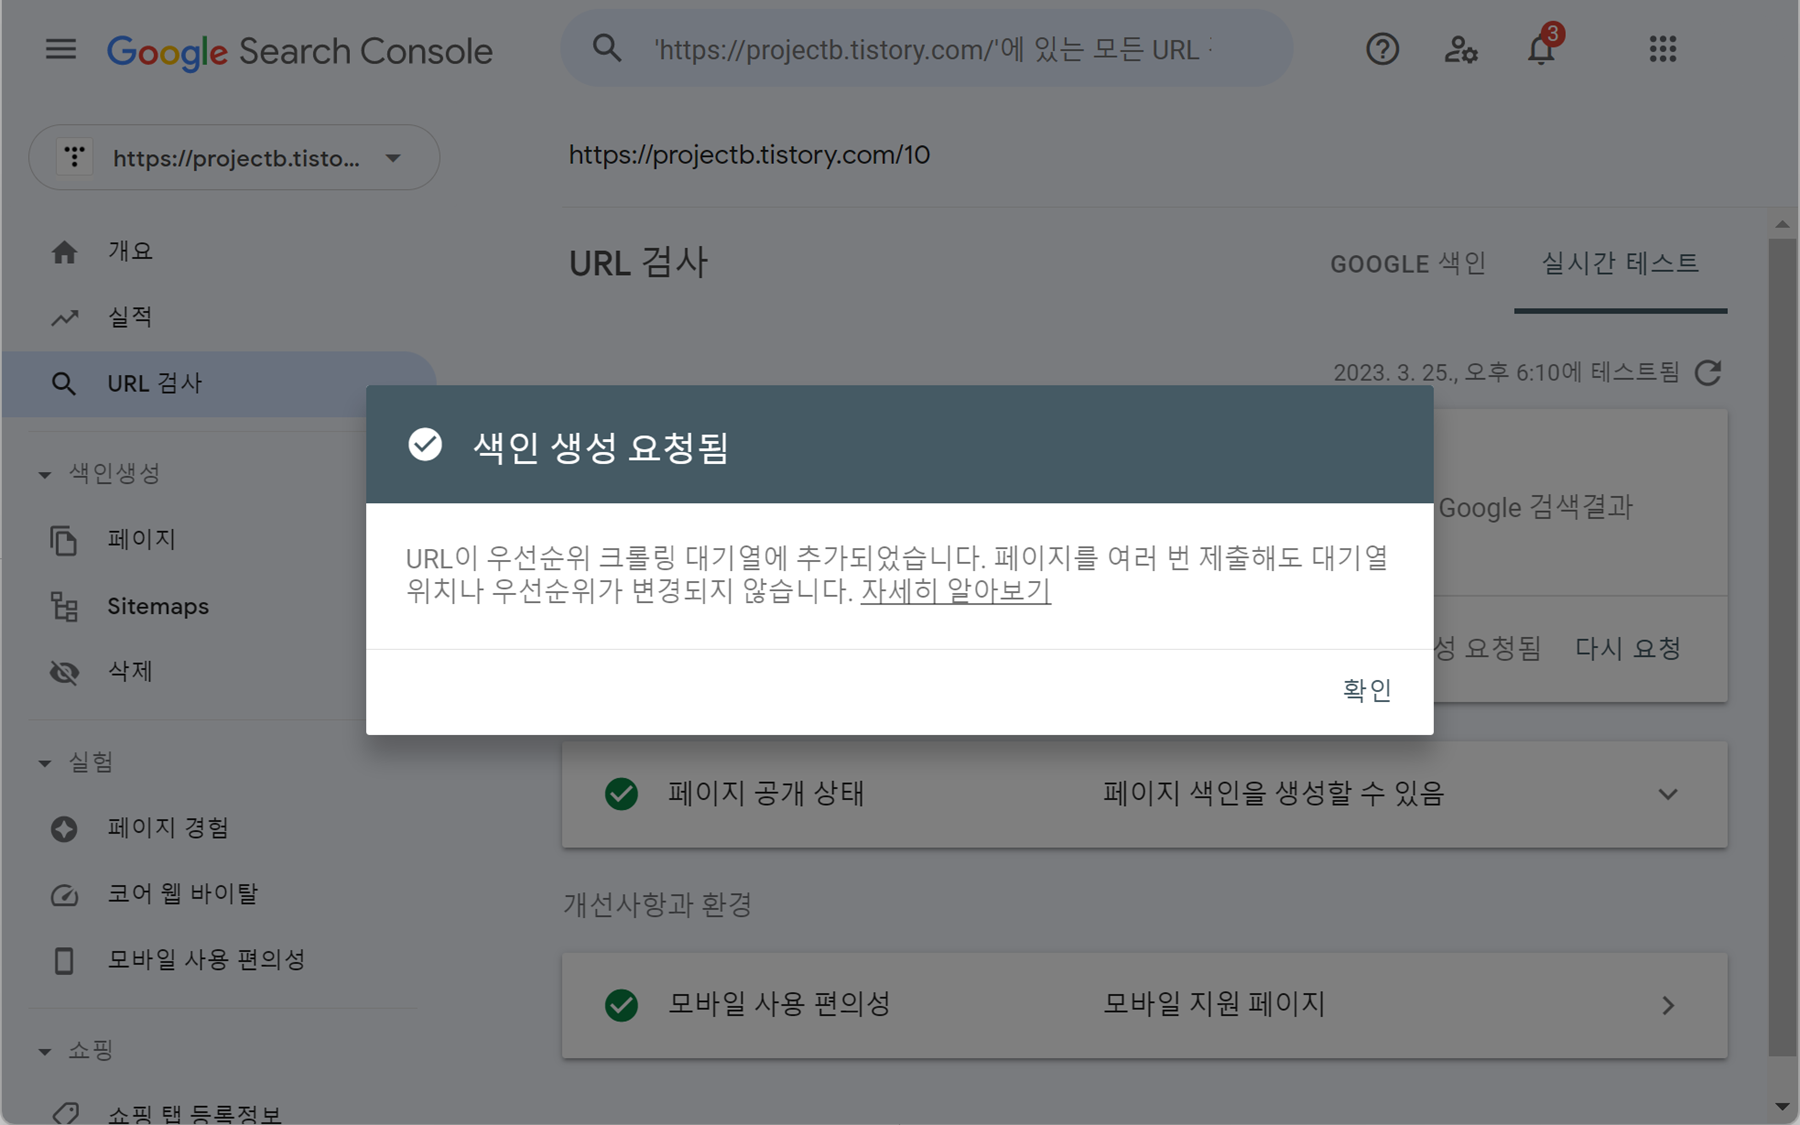Click the checkmark icon in dialog header

[x=425, y=445]
